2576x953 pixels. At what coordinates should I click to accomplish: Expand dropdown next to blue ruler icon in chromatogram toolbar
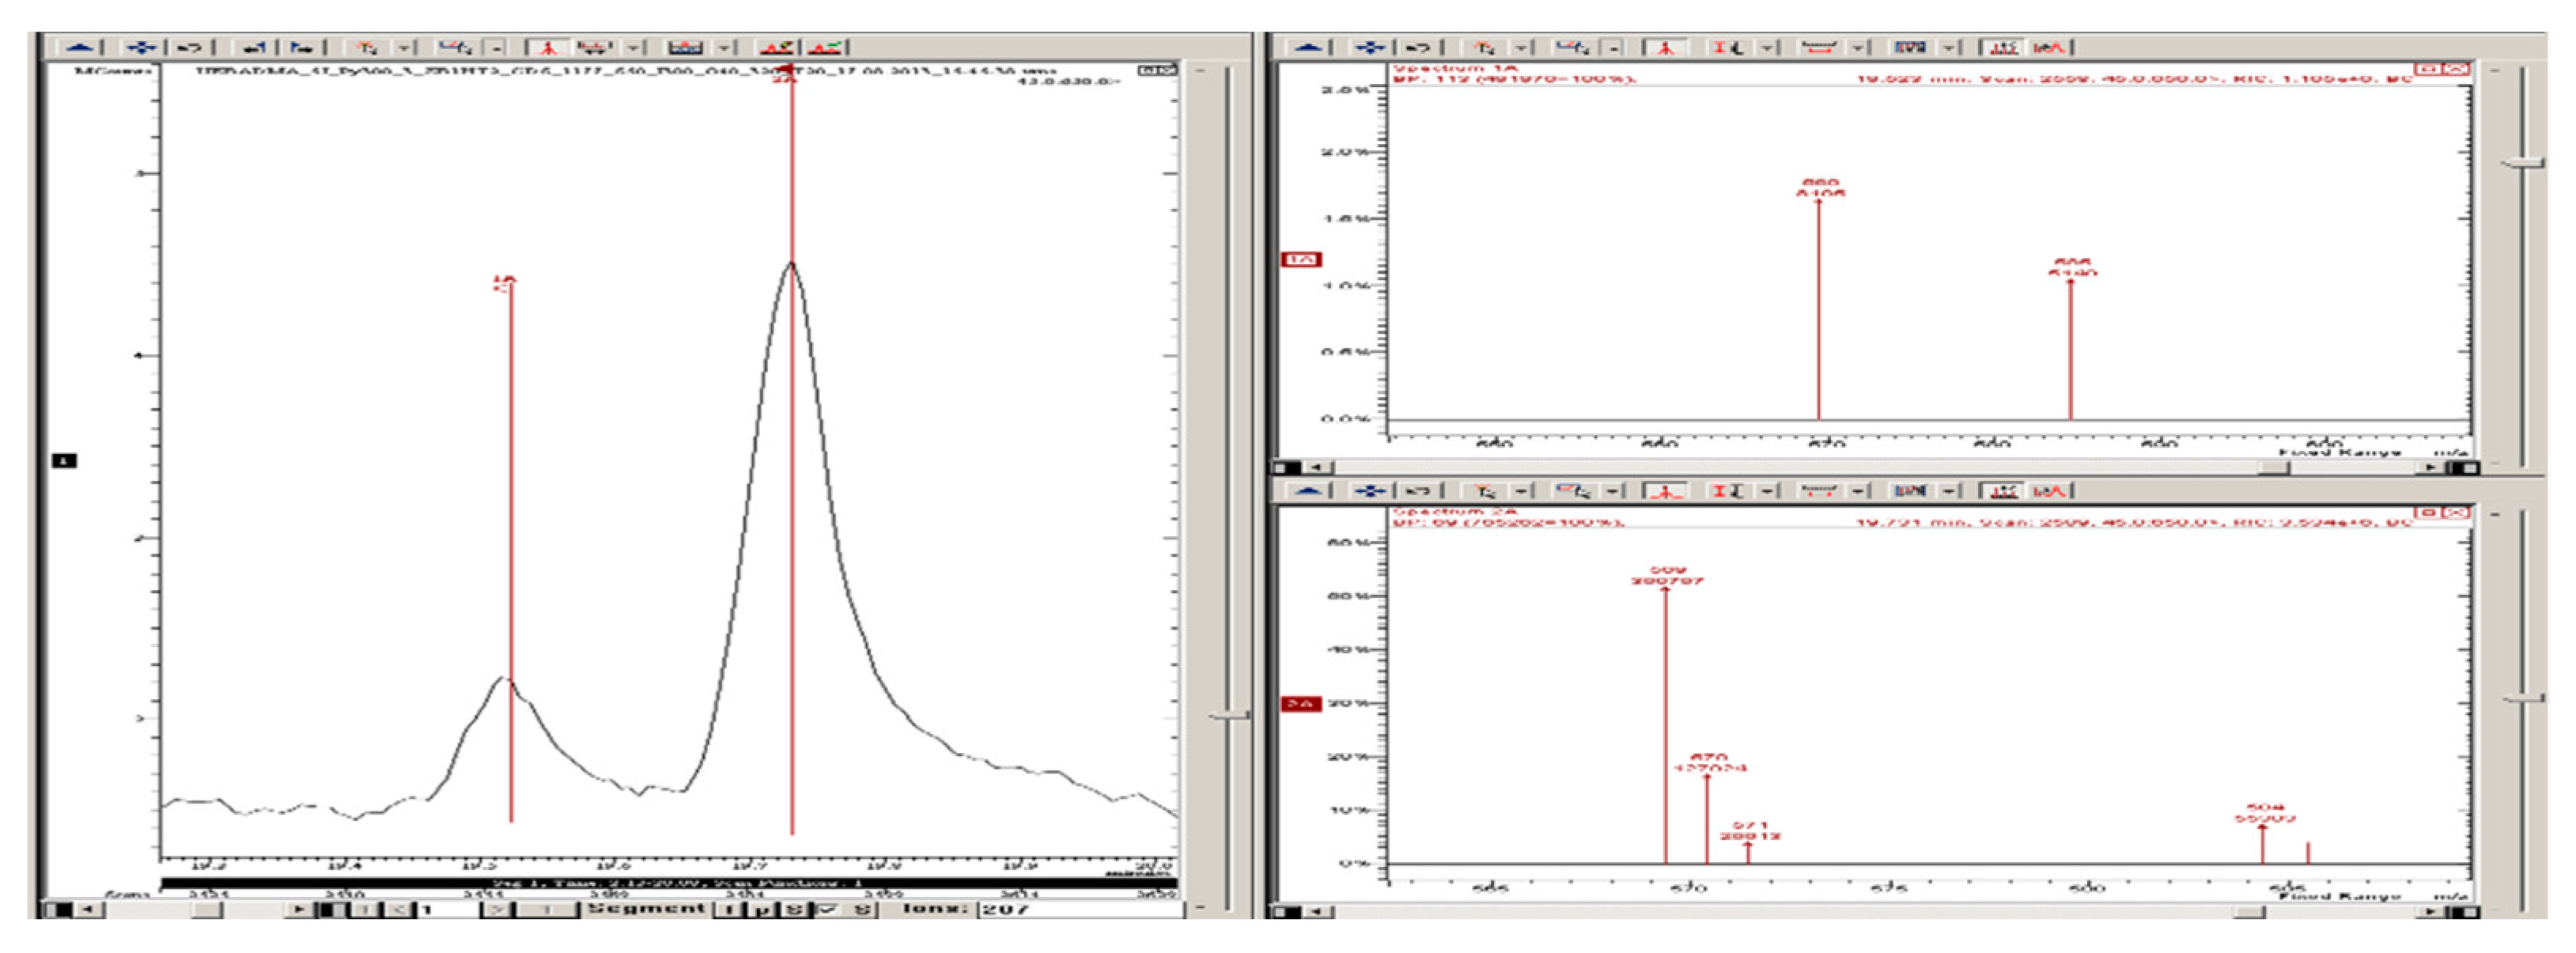[497, 47]
